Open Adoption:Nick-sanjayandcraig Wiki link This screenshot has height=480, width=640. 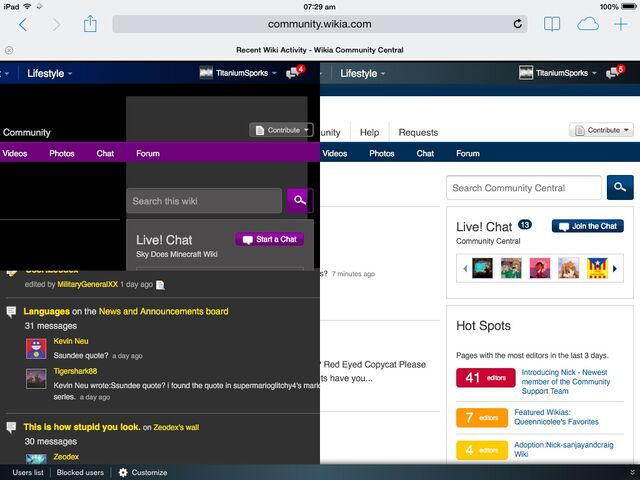pyautogui.click(x=564, y=449)
